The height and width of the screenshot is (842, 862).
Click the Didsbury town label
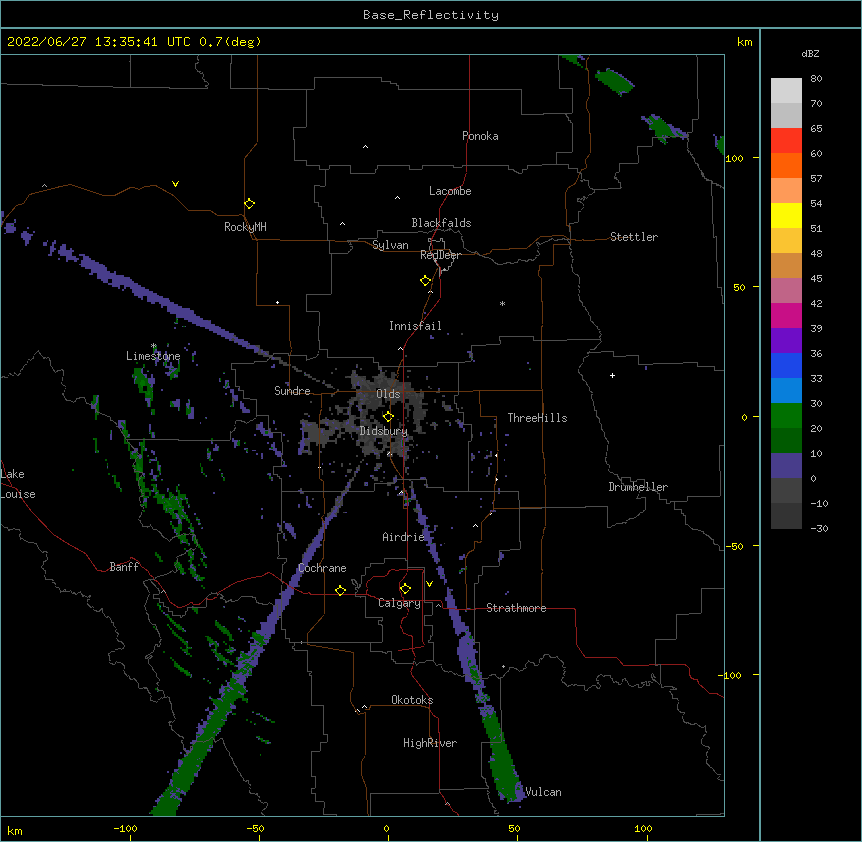[384, 431]
